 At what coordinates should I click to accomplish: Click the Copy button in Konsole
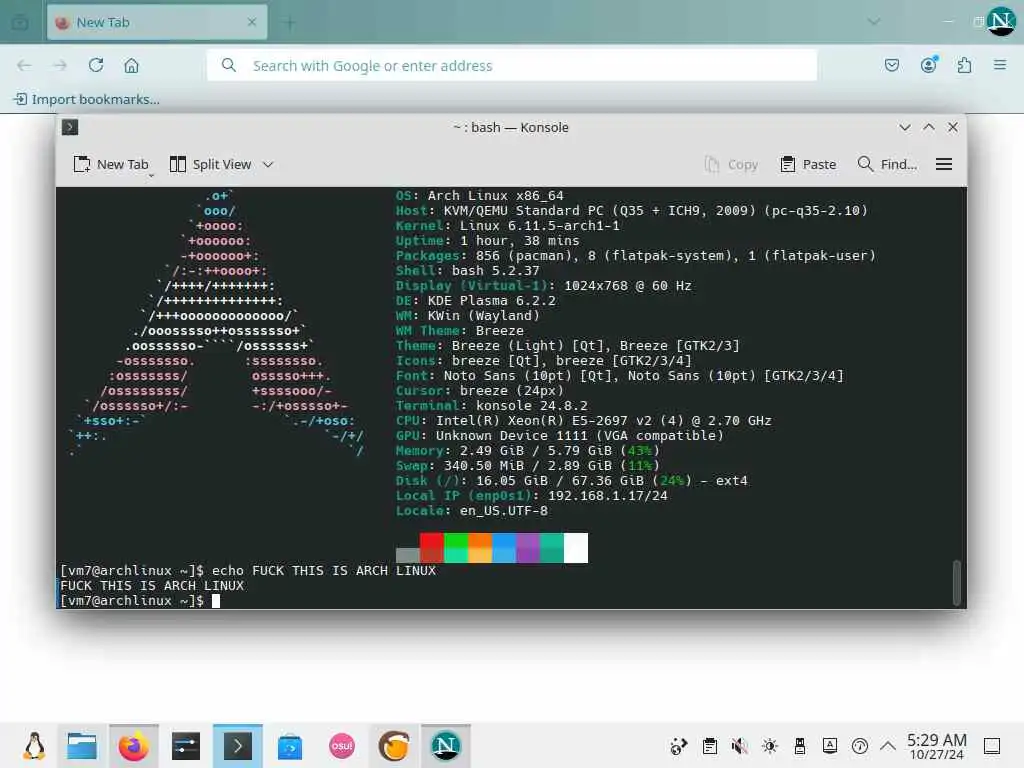[732, 165]
